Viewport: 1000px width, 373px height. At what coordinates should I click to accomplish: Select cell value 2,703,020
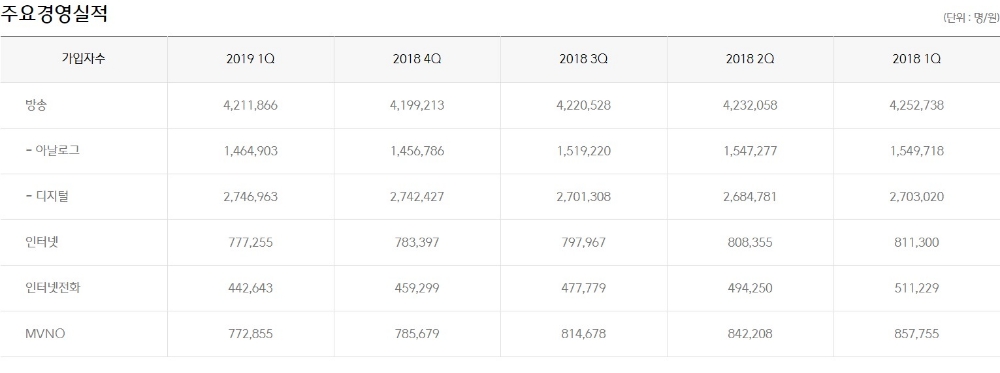[916, 196]
